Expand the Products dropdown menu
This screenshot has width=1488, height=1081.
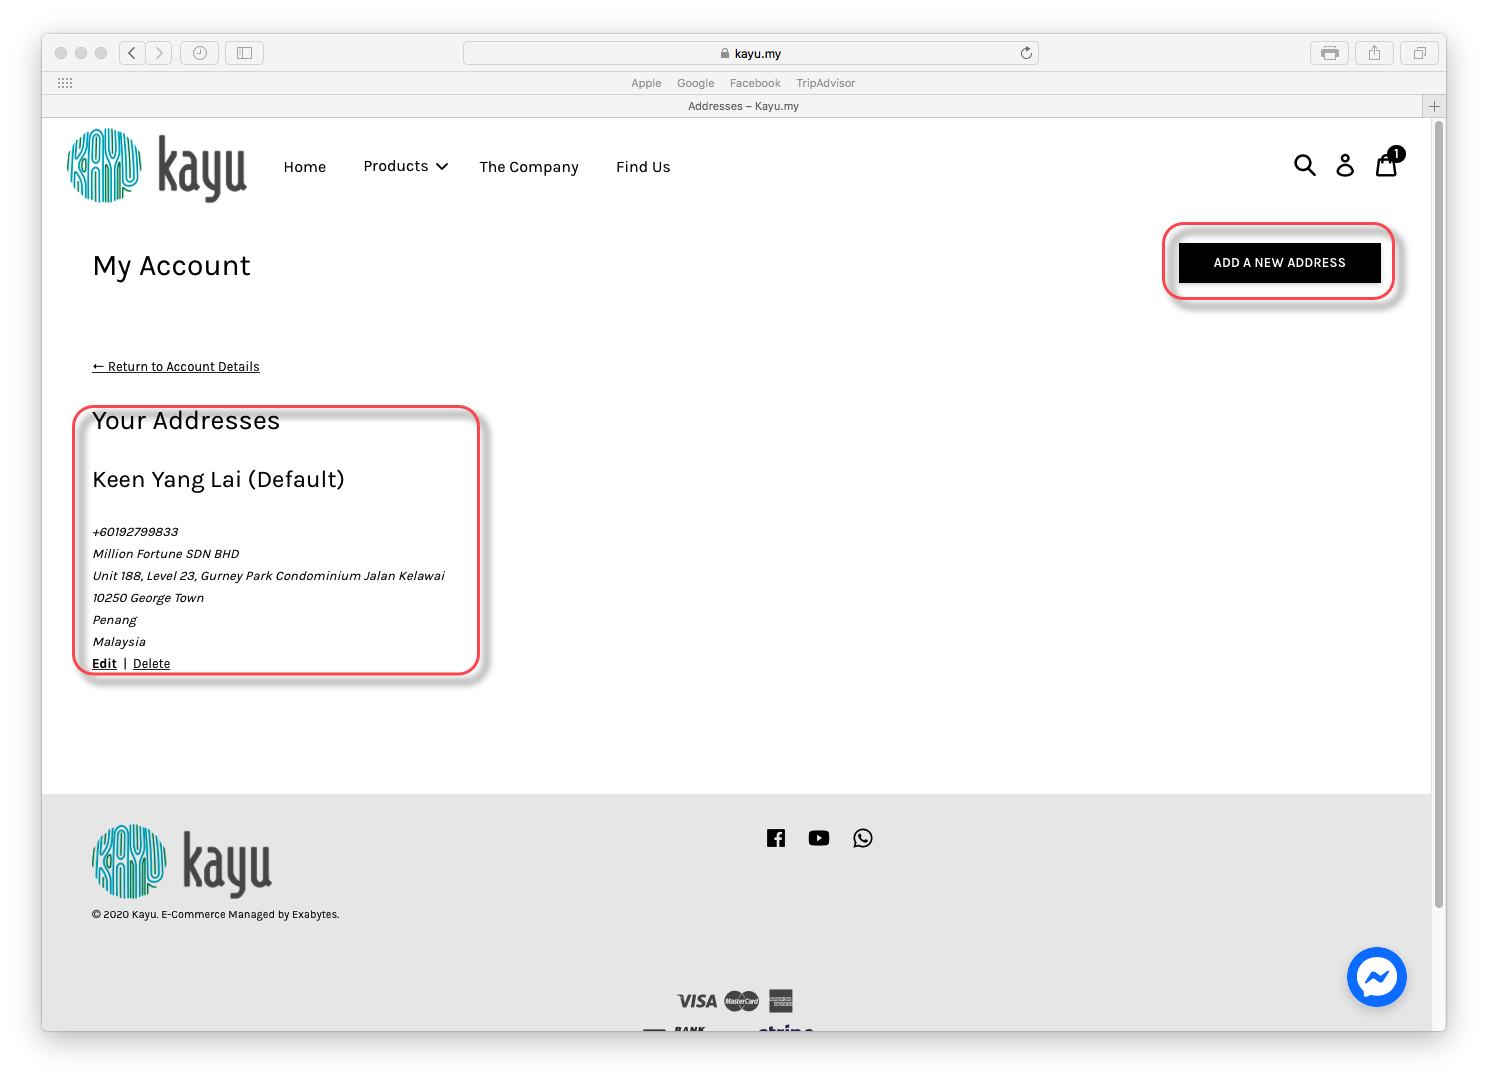pos(405,166)
